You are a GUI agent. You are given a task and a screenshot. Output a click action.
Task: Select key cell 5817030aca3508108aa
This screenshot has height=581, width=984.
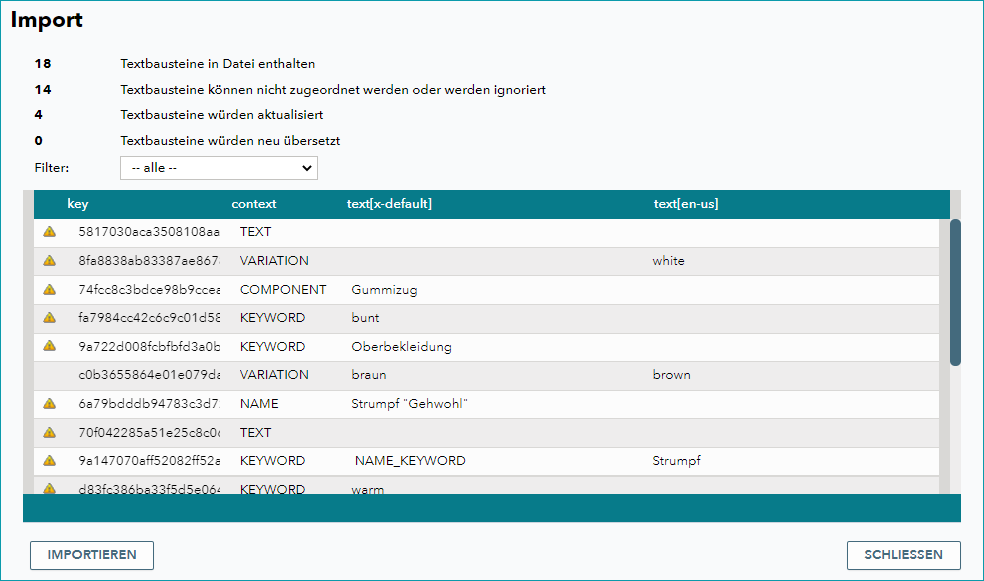[149, 232]
